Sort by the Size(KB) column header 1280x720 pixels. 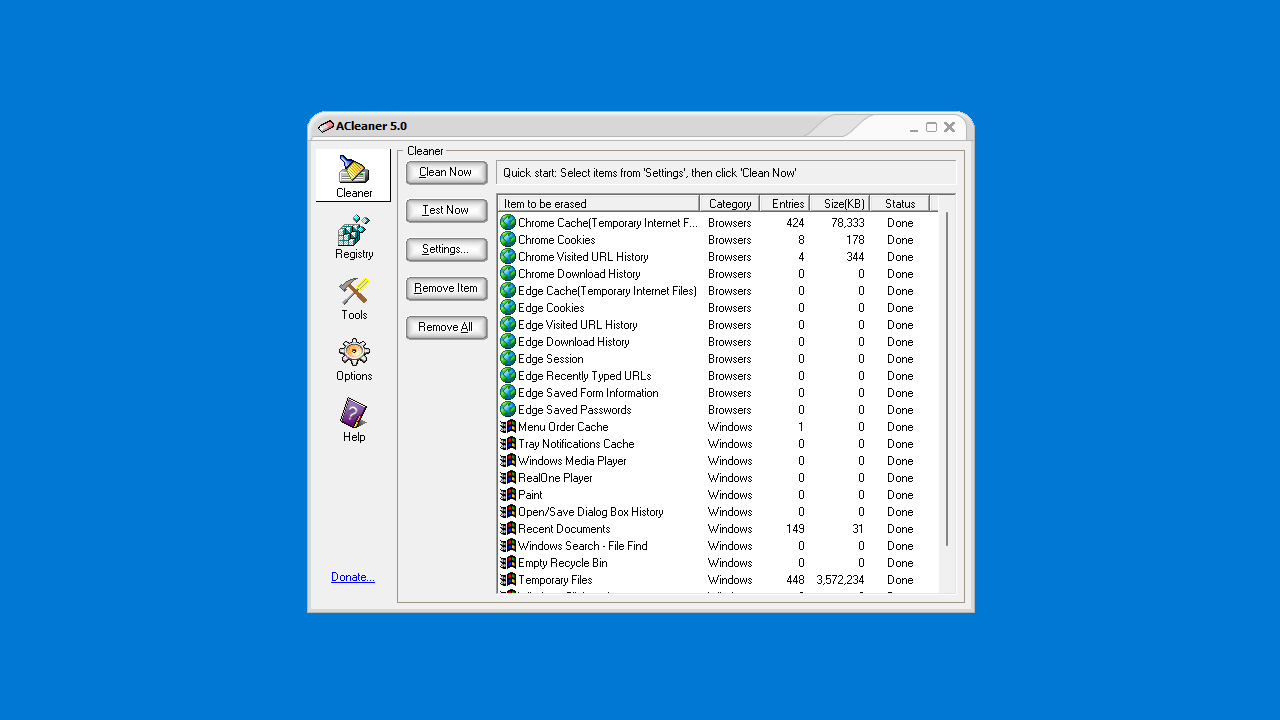[839, 204]
